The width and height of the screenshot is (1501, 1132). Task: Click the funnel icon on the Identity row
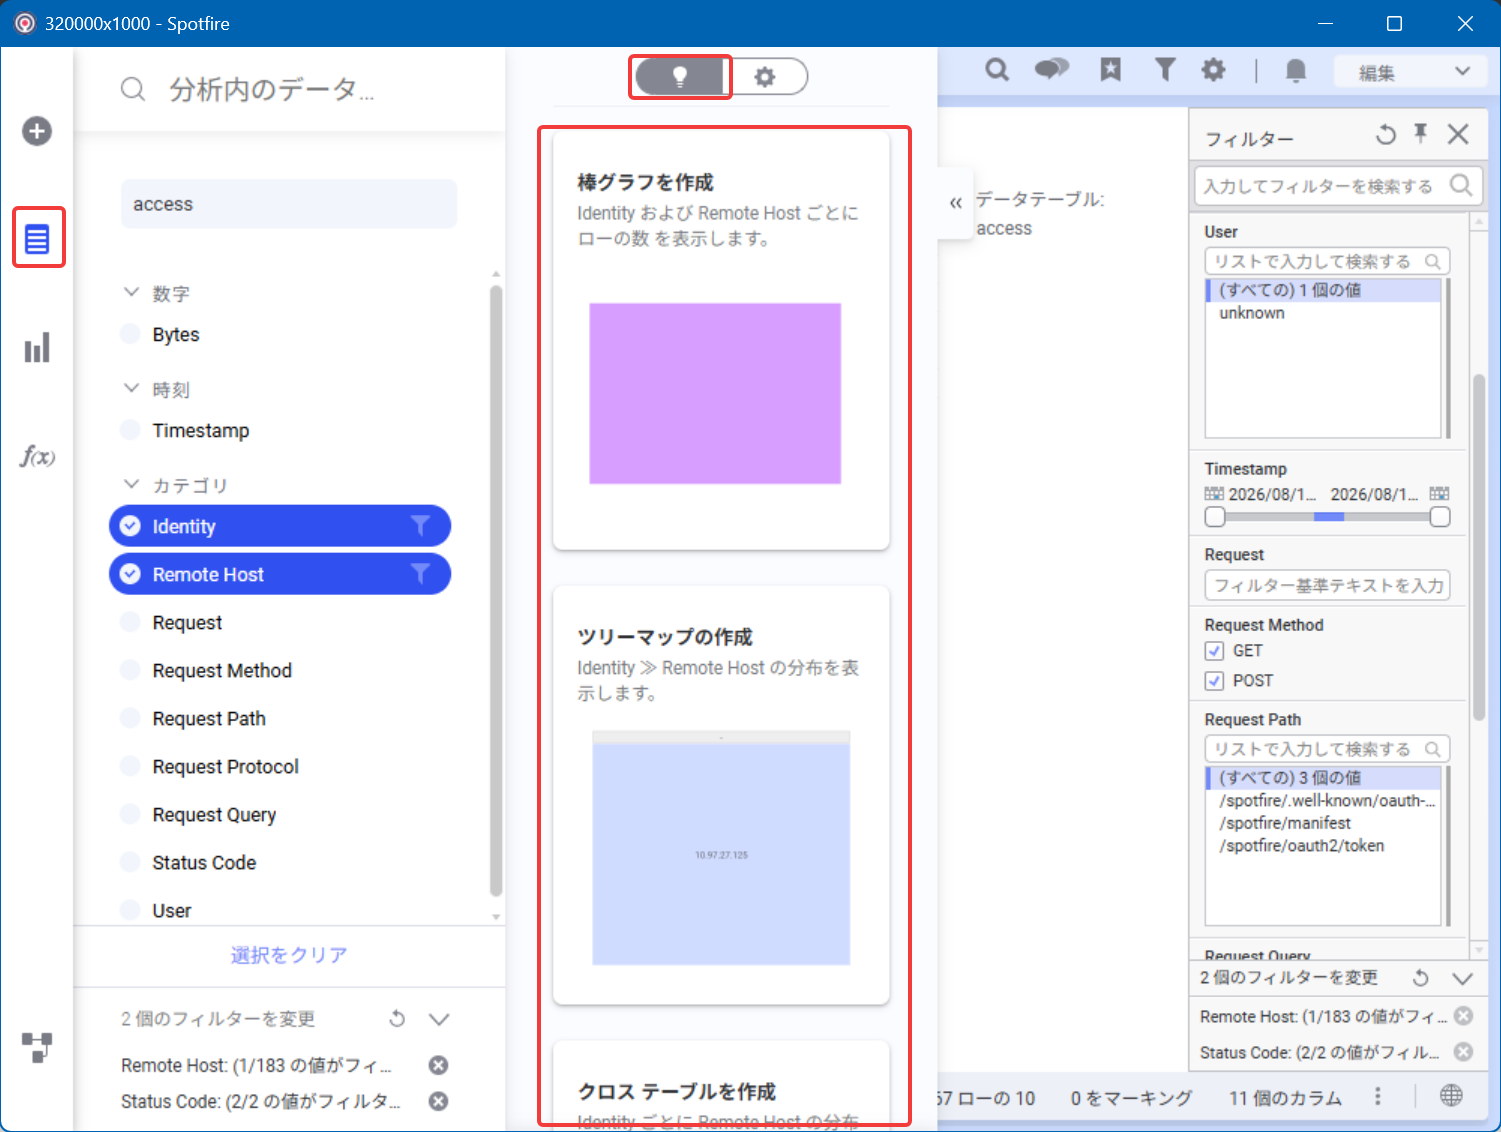pos(421,526)
